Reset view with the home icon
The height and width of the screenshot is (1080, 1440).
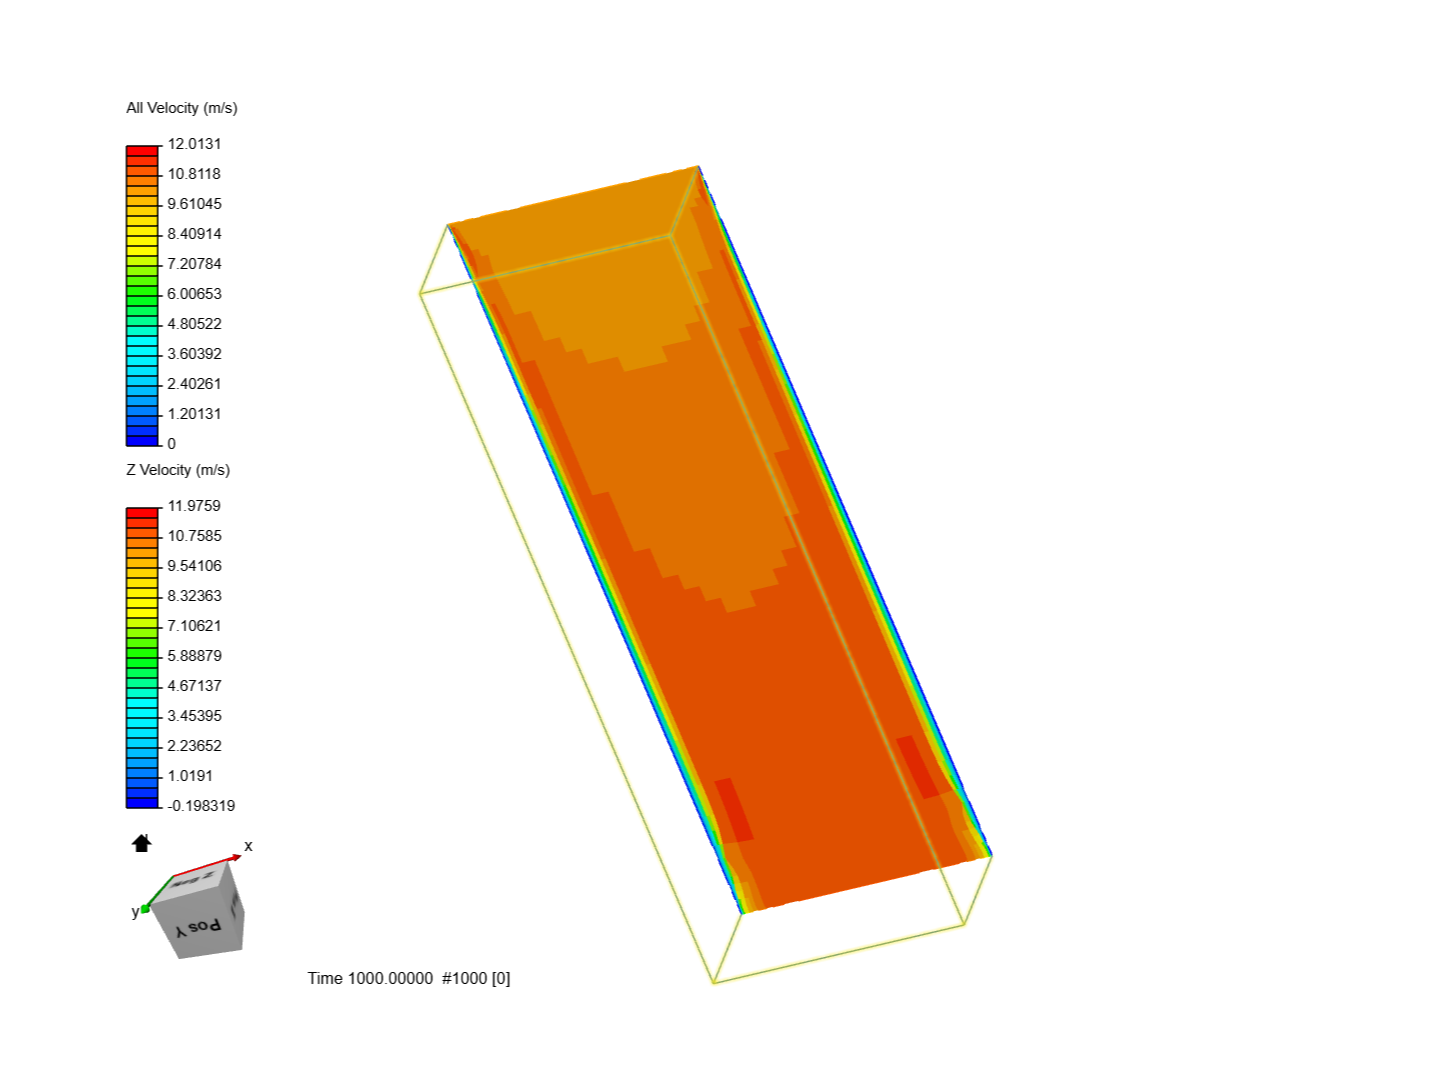tap(141, 843)
